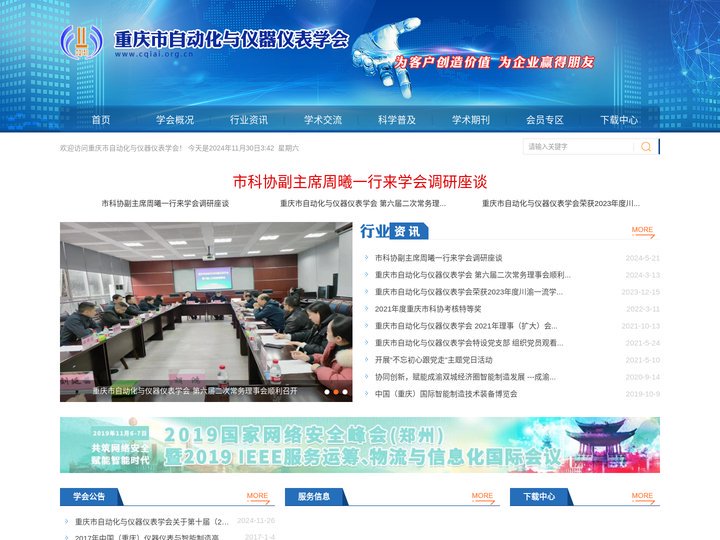Click date text 2023-12-15
Screen dimensions: 720x540
coord(641,292)
